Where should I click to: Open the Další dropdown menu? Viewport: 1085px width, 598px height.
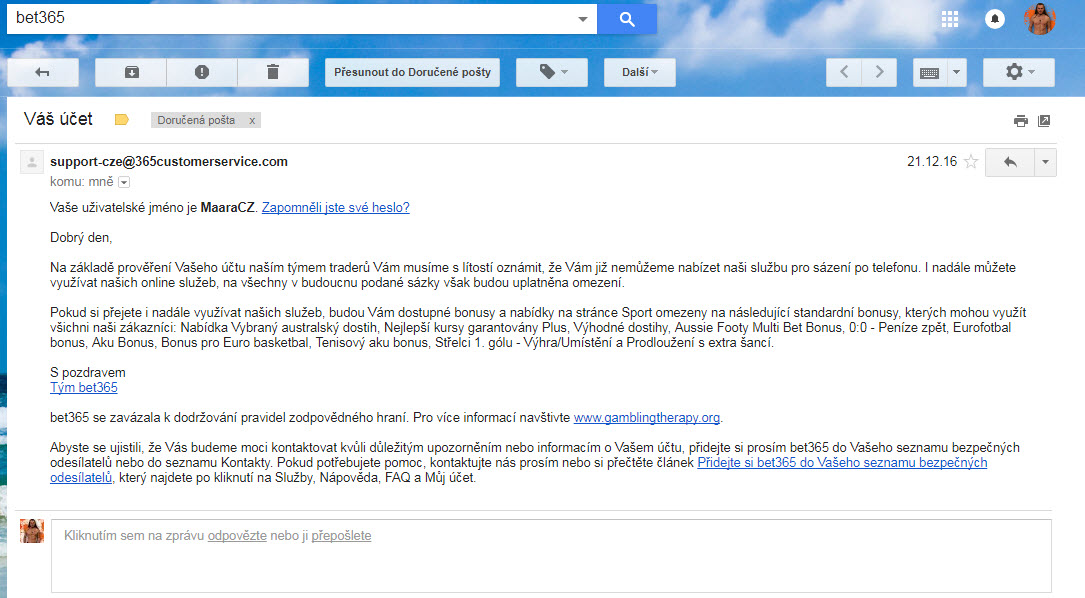(x=639, y=72)
